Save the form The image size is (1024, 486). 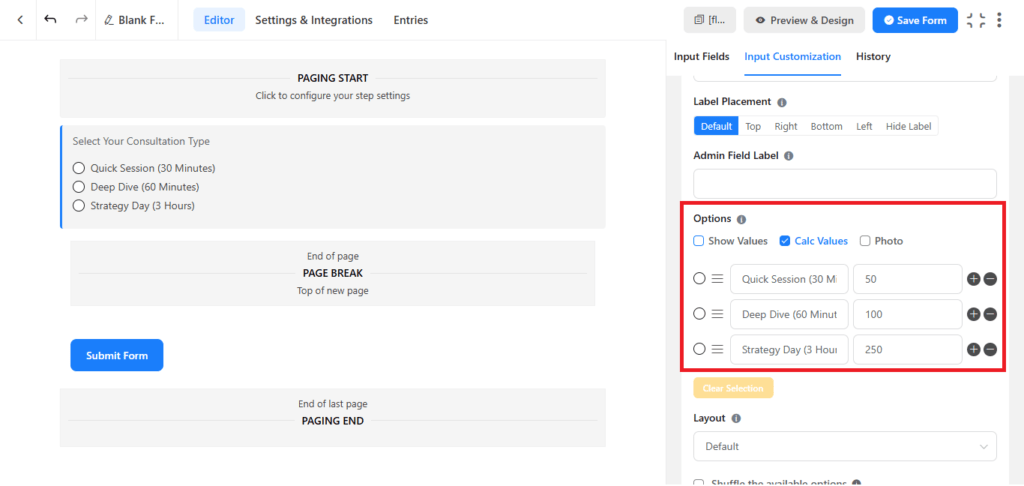click(x=915, y=20)
